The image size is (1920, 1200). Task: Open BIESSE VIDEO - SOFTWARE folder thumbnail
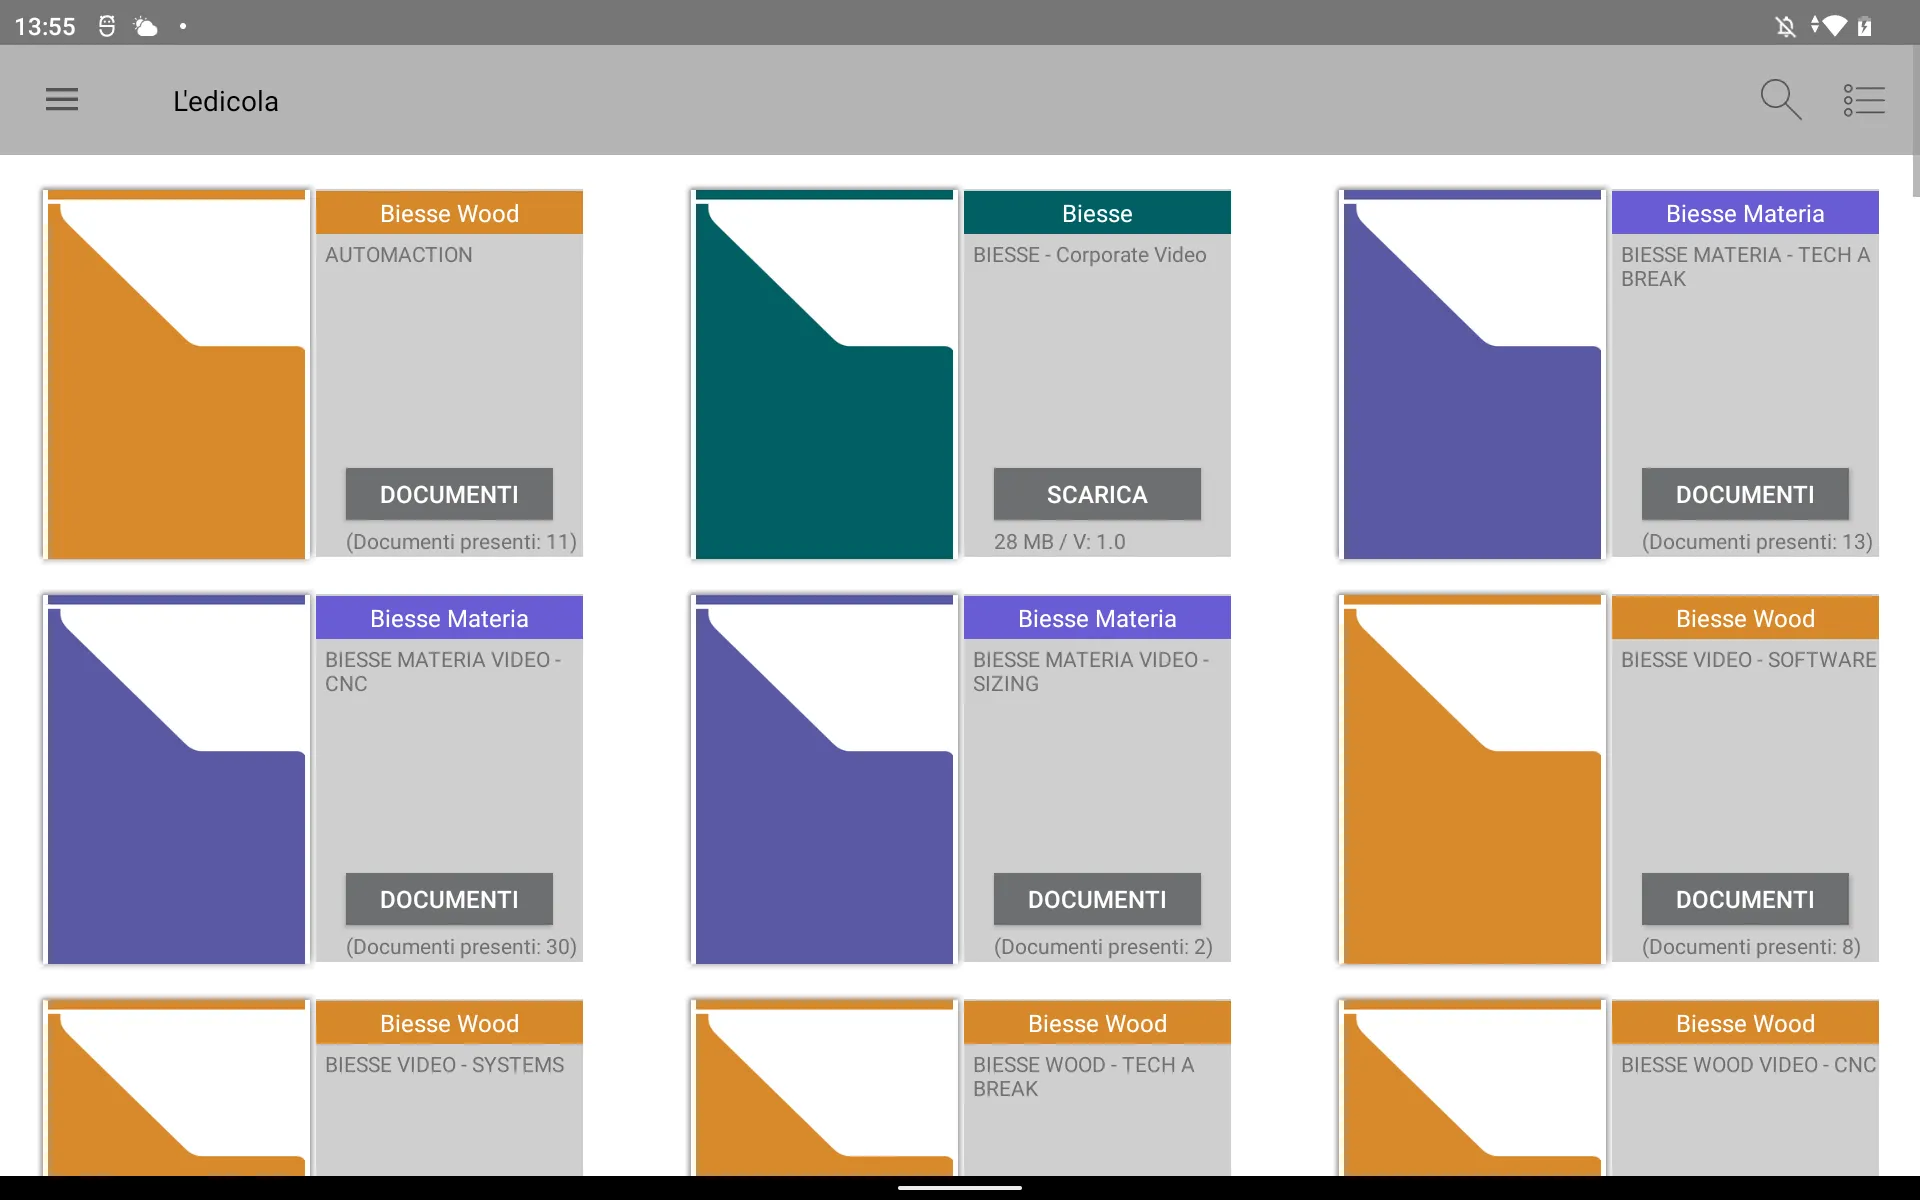click(x=1472, y=779)
